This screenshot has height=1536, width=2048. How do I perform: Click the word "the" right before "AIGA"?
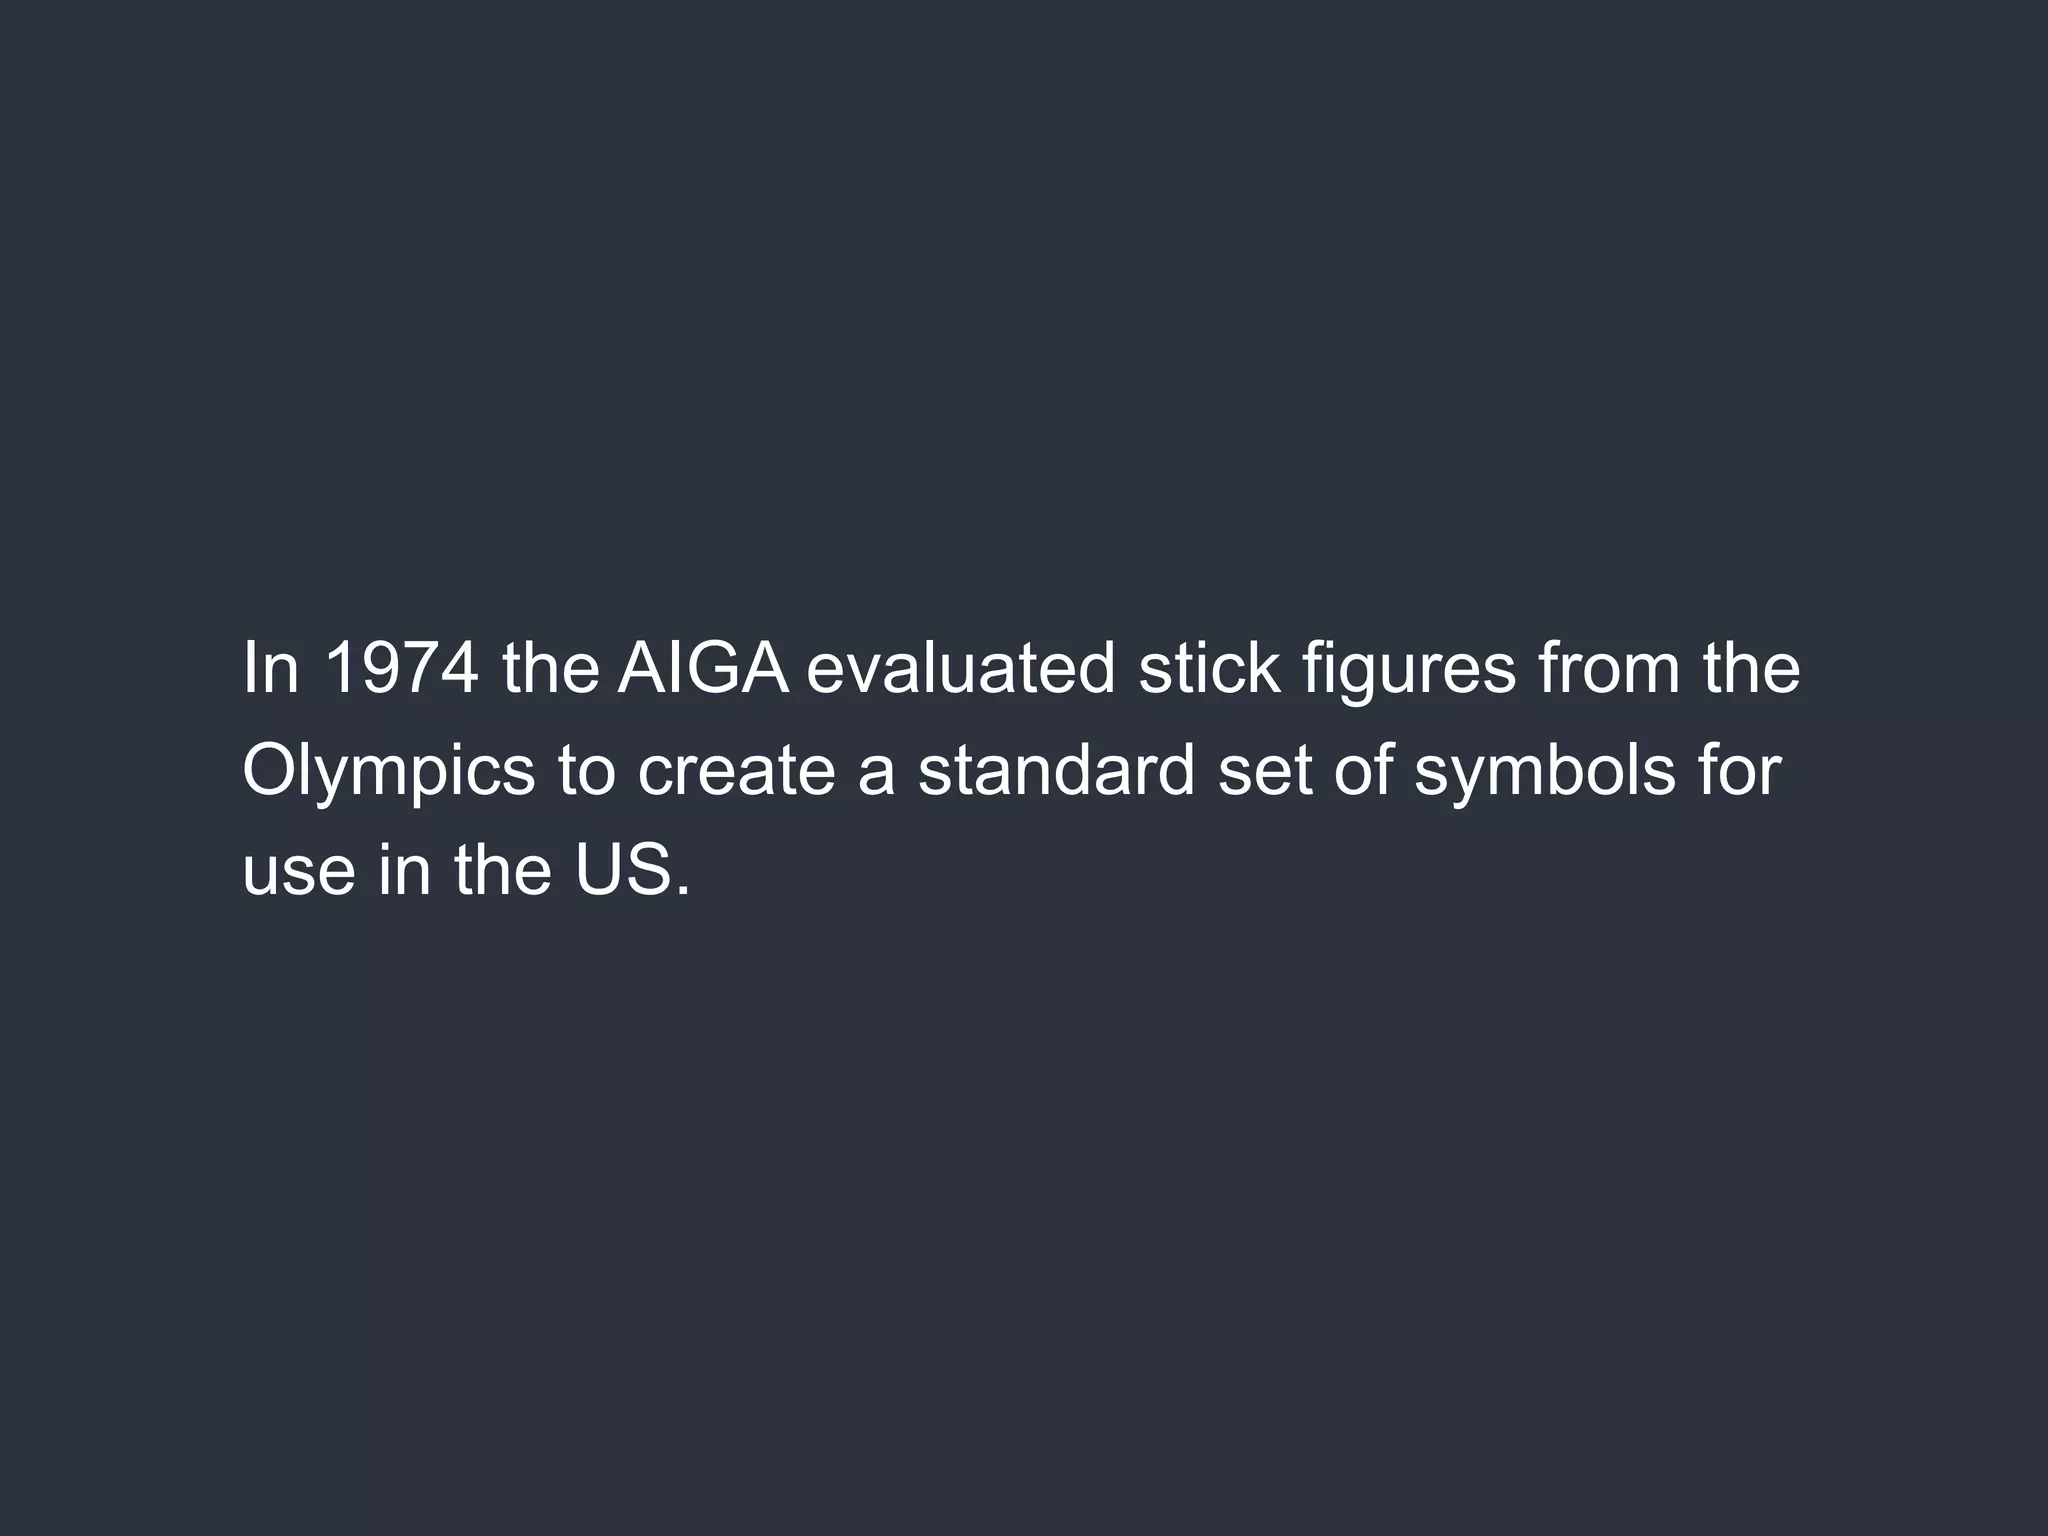[x=551, y=668]
